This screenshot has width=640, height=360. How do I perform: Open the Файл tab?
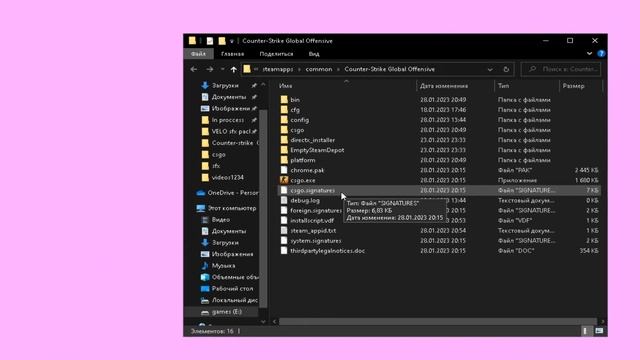198,54
